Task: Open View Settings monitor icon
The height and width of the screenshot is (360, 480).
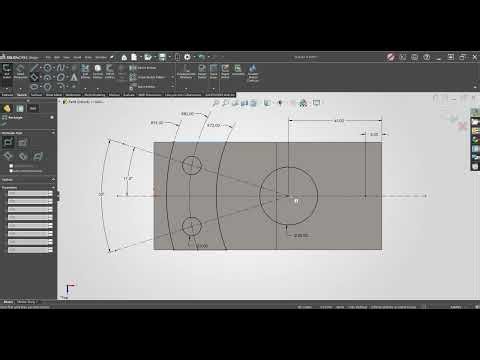Action: tap(316, 103)
